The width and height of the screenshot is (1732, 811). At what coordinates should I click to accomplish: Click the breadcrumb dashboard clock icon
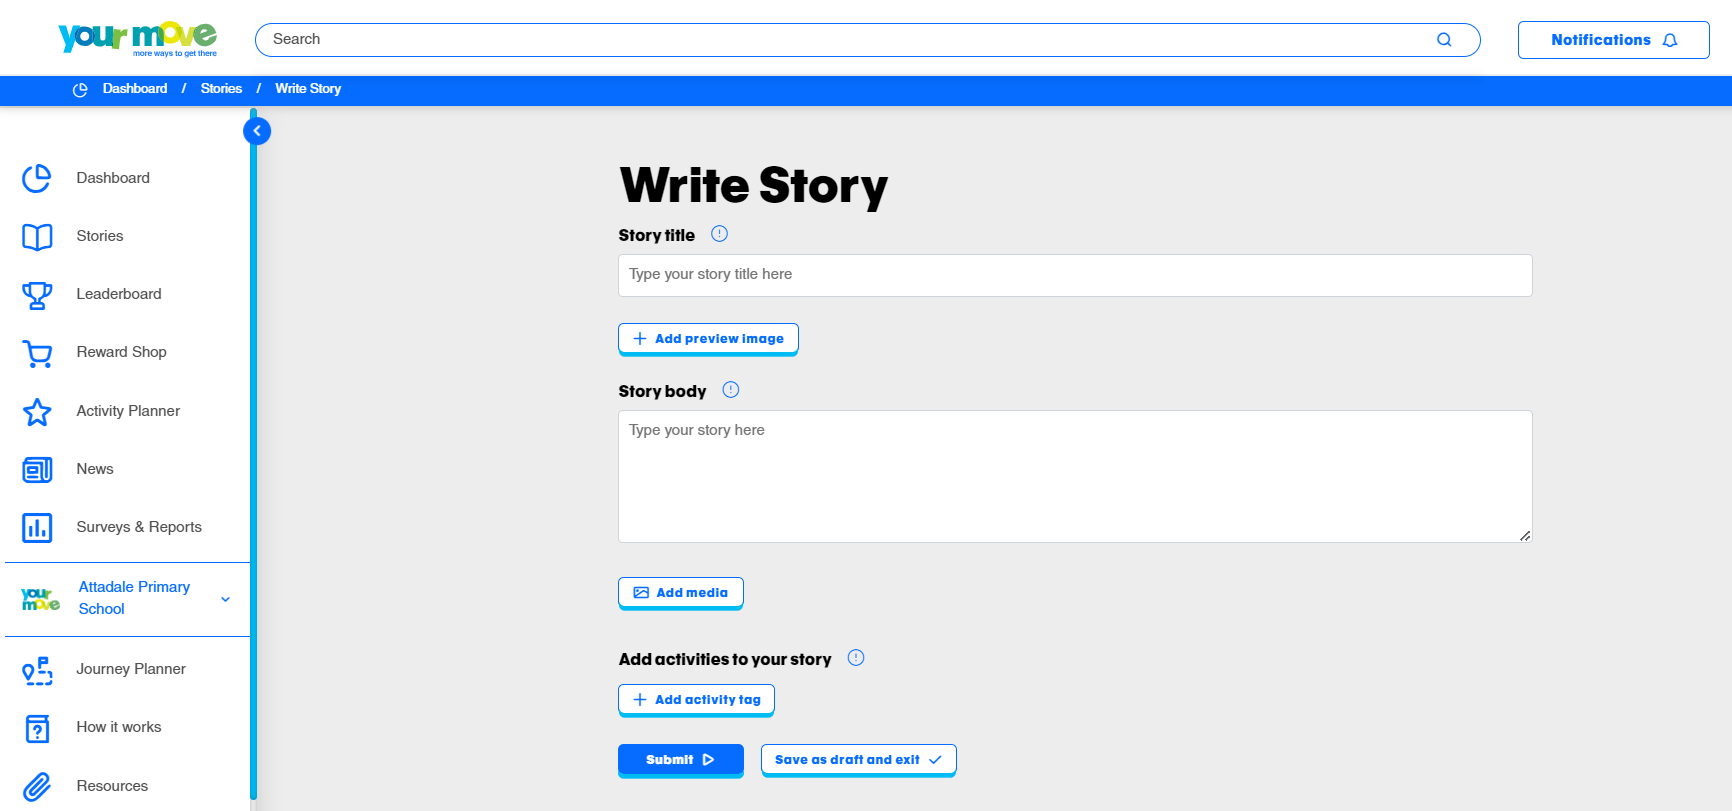point(80,89)
